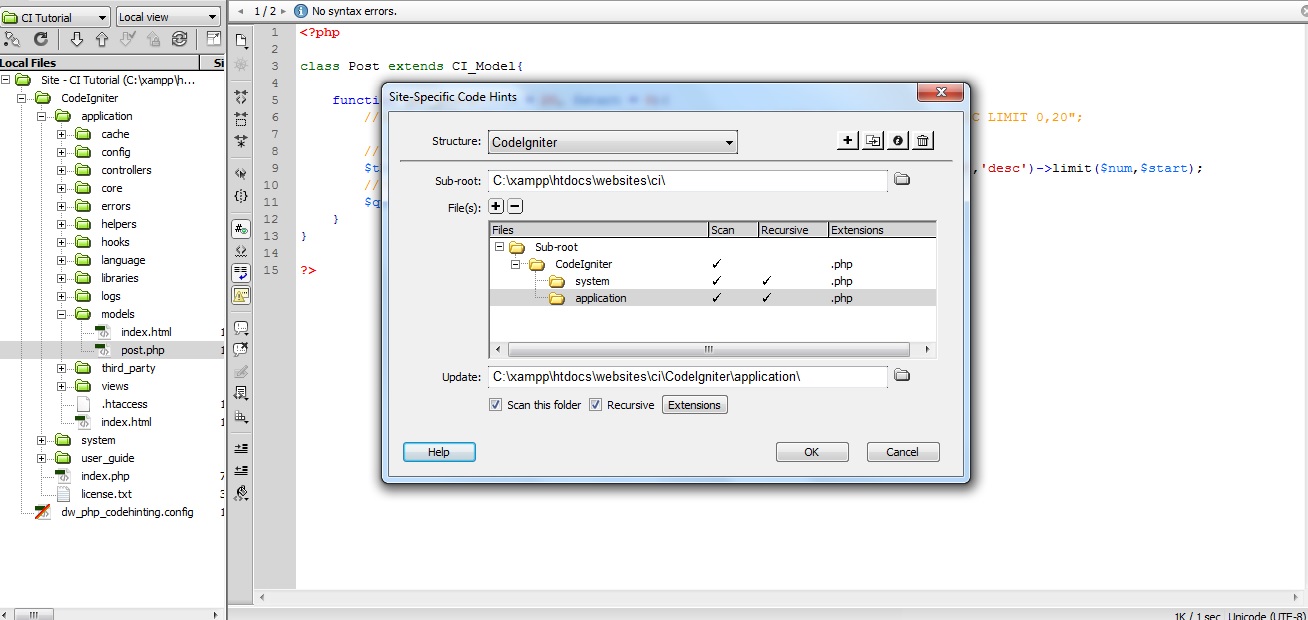Open the Structure dropdown showing CodeIgniter

click(729, 141)
